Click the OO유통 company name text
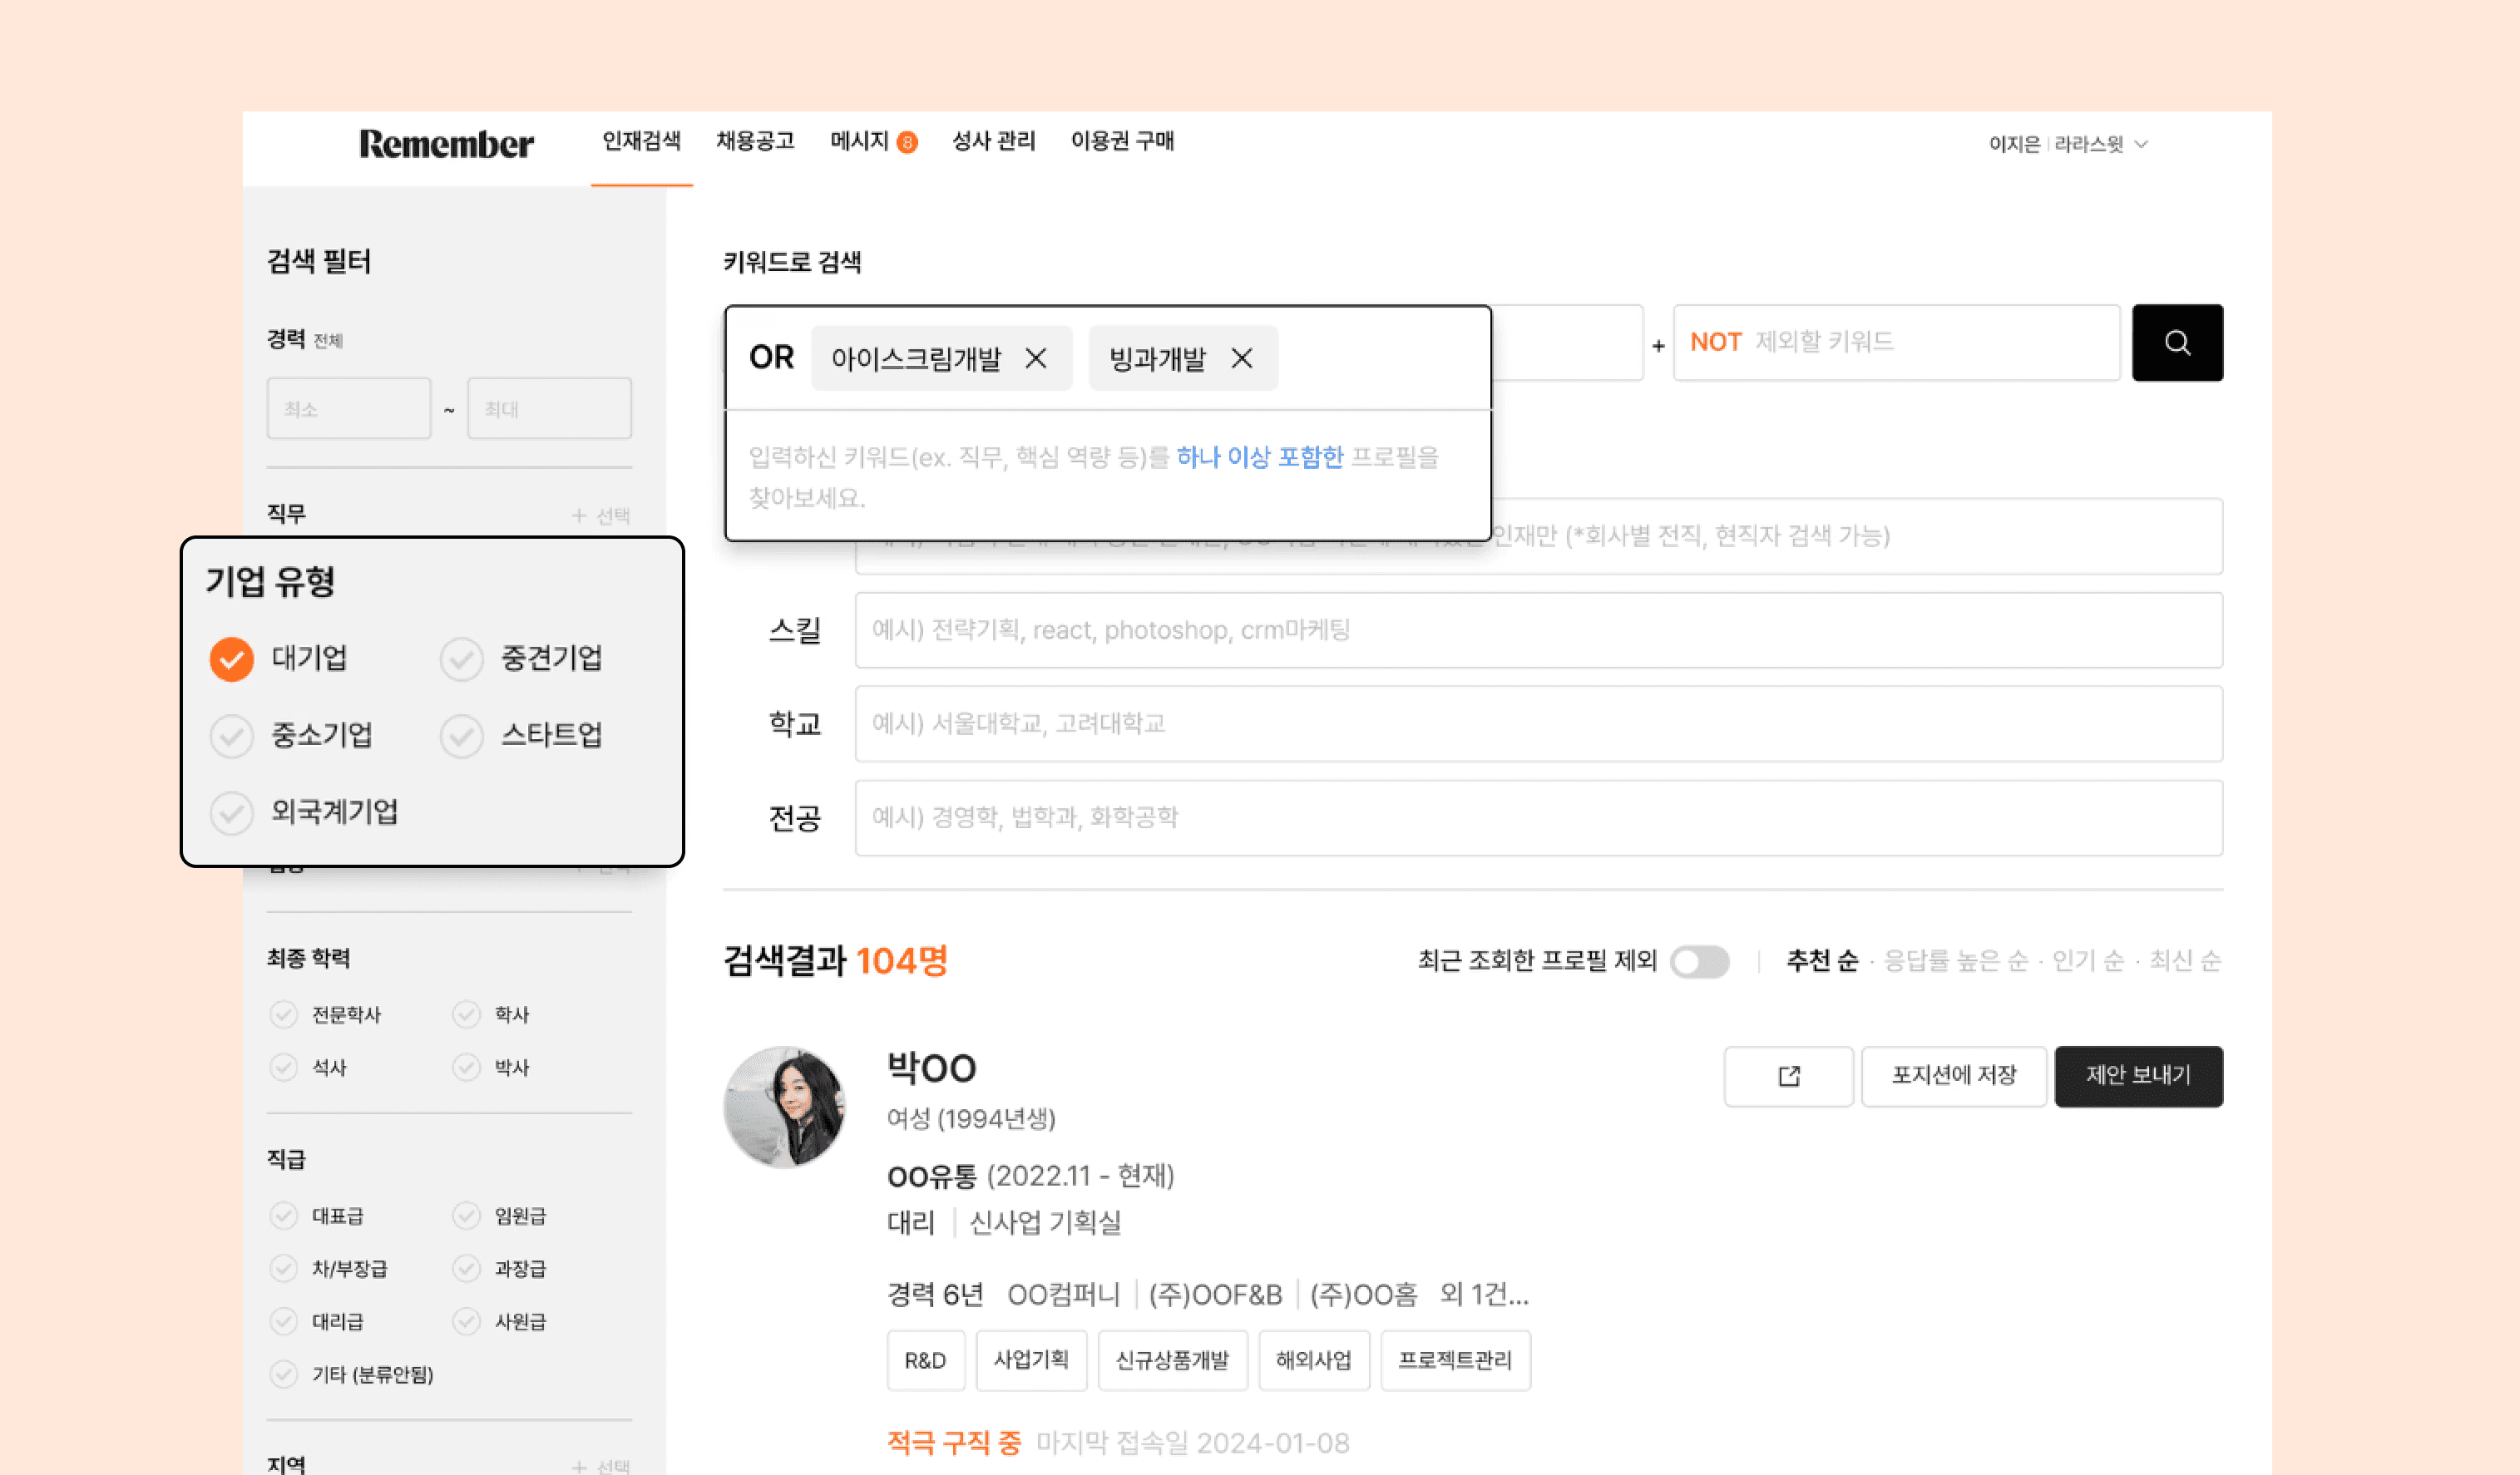Image resolution: width=2520 pixels, height=1475 pixels. (x=932, y=1176)
